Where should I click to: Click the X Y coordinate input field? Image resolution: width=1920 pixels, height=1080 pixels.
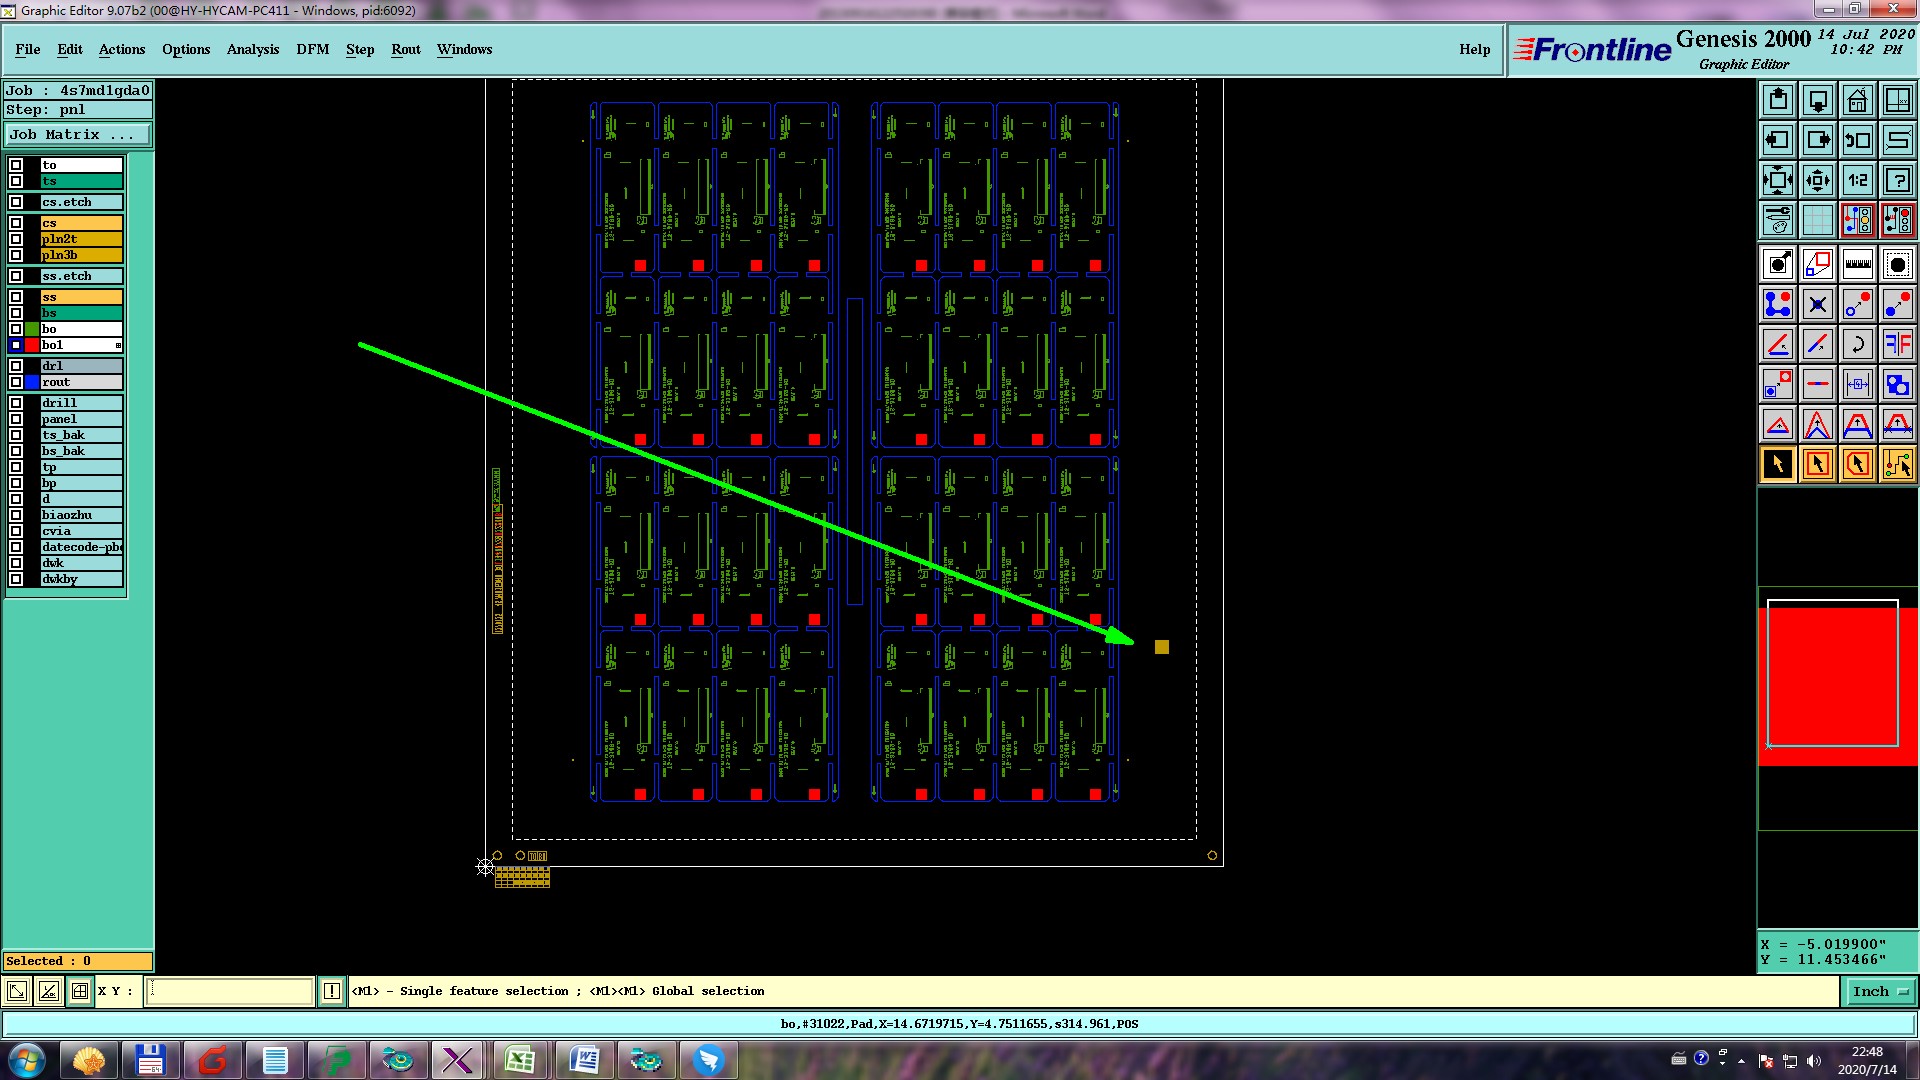230,991
